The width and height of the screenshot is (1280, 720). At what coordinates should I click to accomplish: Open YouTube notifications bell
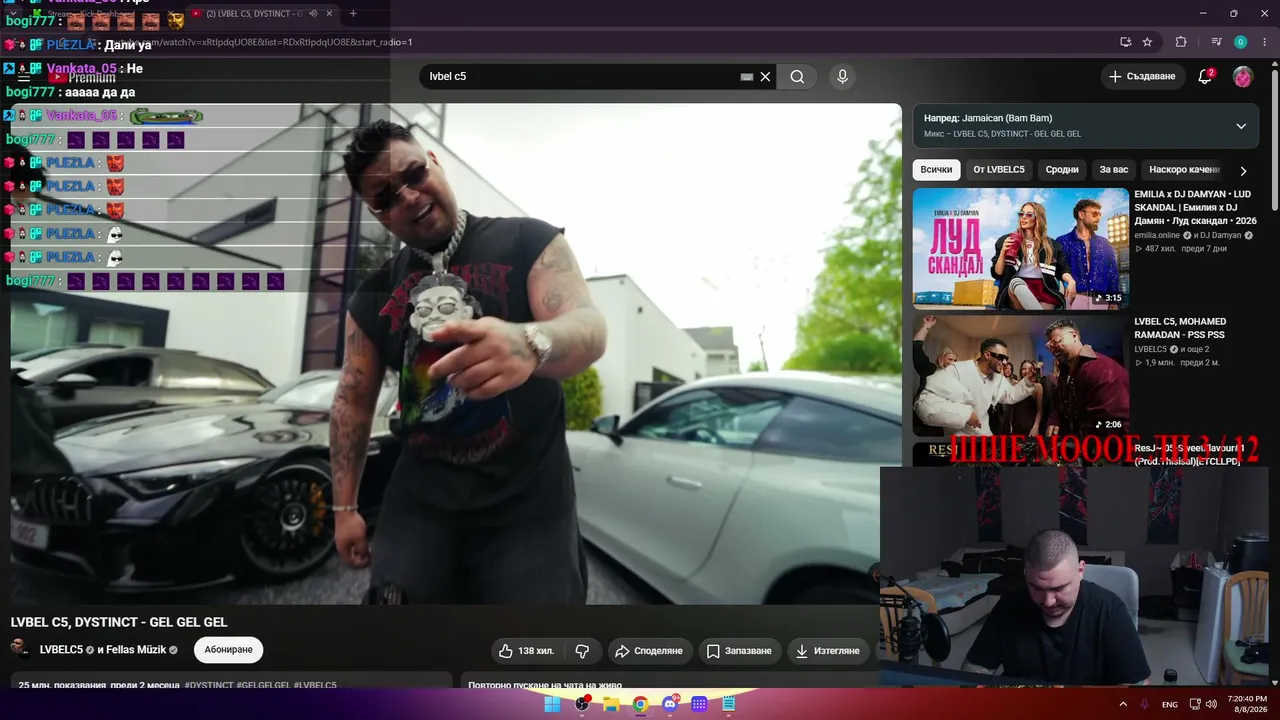click(1205, 77)
